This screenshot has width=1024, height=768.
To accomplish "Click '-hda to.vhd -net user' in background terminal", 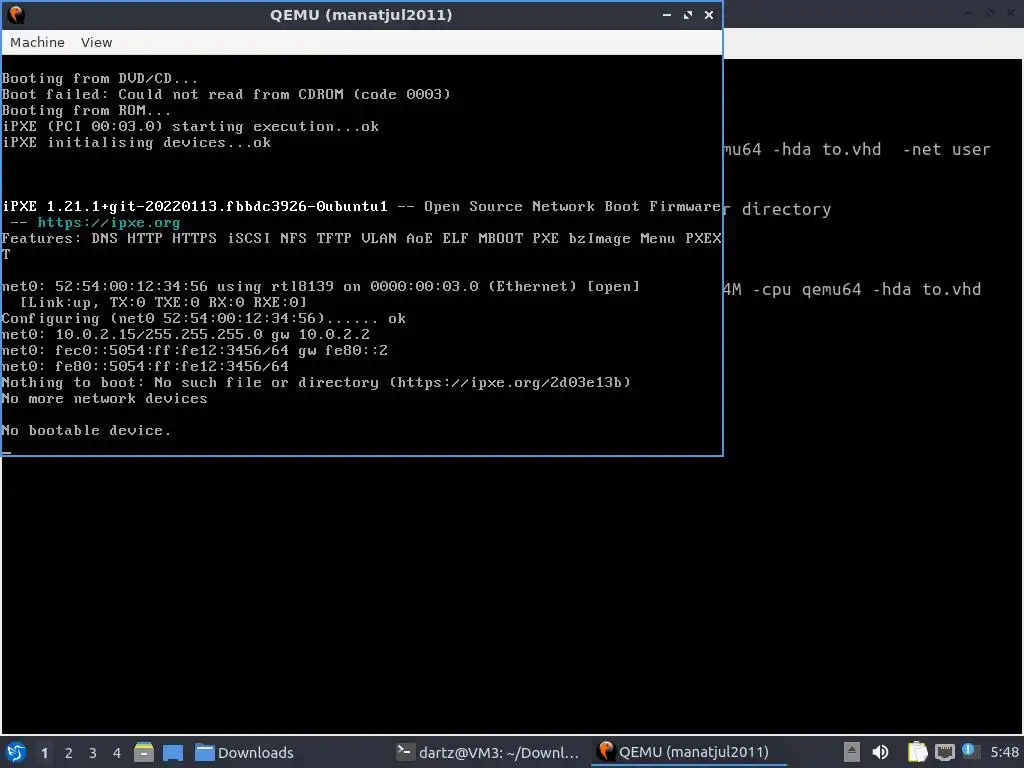I will tap(881, 150).
